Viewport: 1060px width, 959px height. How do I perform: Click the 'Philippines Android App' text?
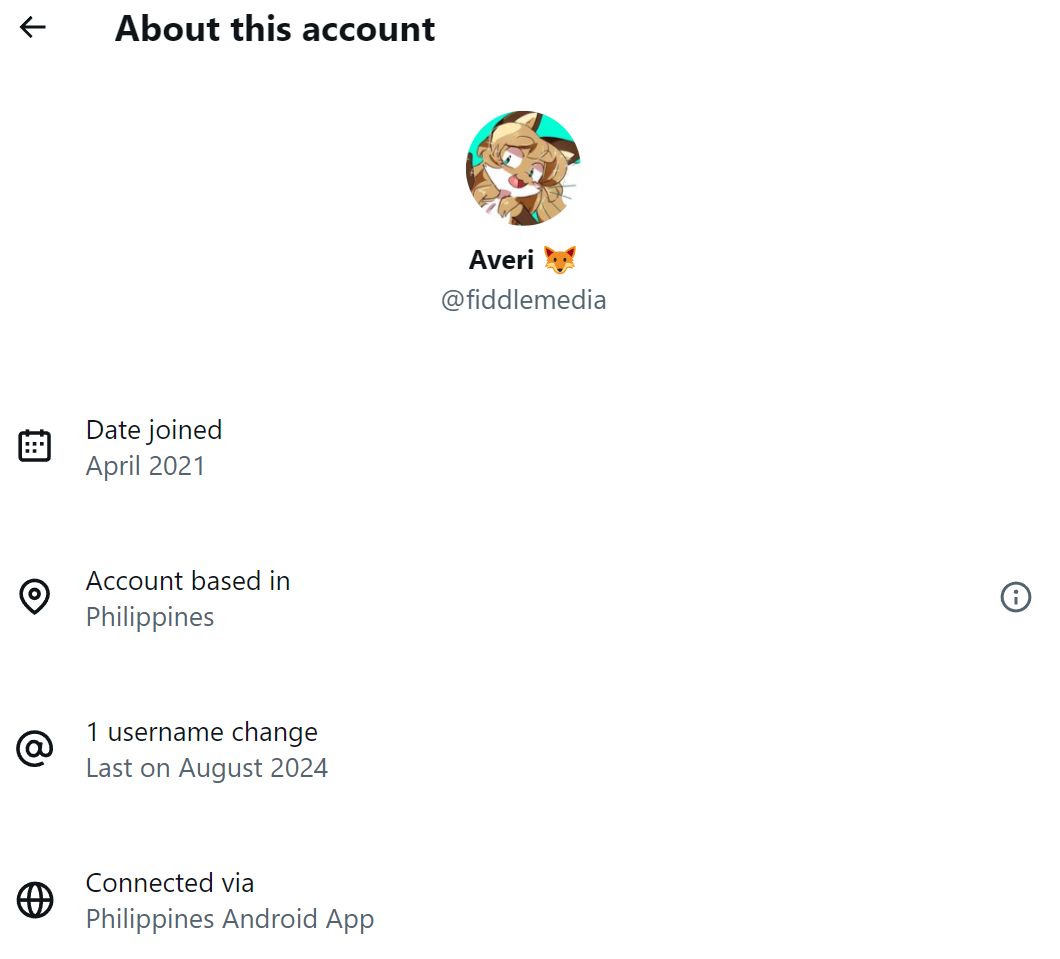click(230, 919)
